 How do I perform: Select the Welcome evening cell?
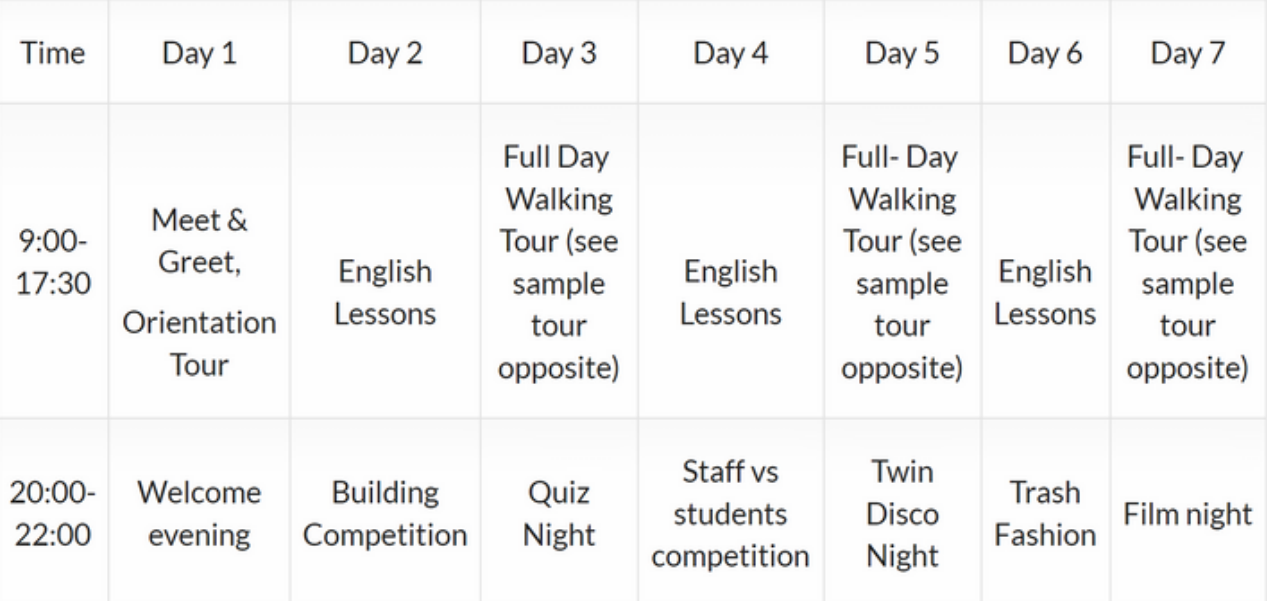coord(200,513)
